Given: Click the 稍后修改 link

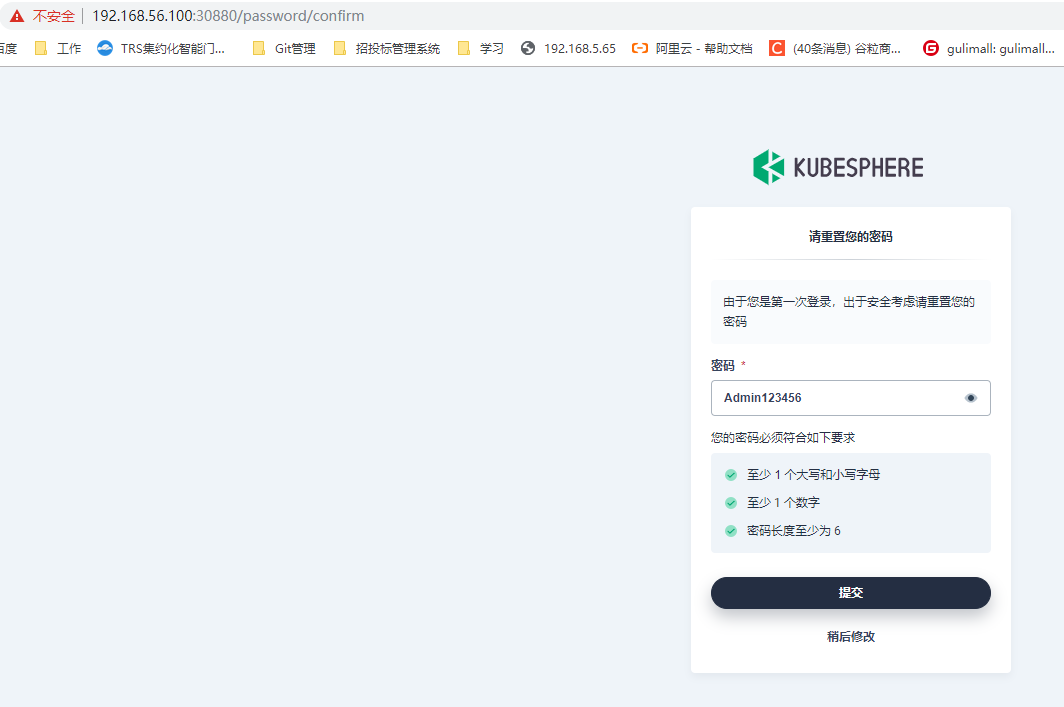Looking at the screenshot, I should 850,636.
